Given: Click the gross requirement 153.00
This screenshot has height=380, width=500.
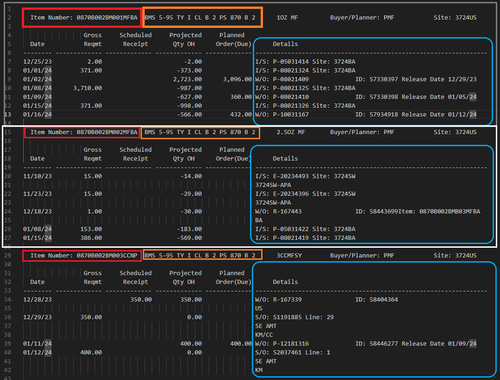Looking at the screenshot, I should [91, 229].
